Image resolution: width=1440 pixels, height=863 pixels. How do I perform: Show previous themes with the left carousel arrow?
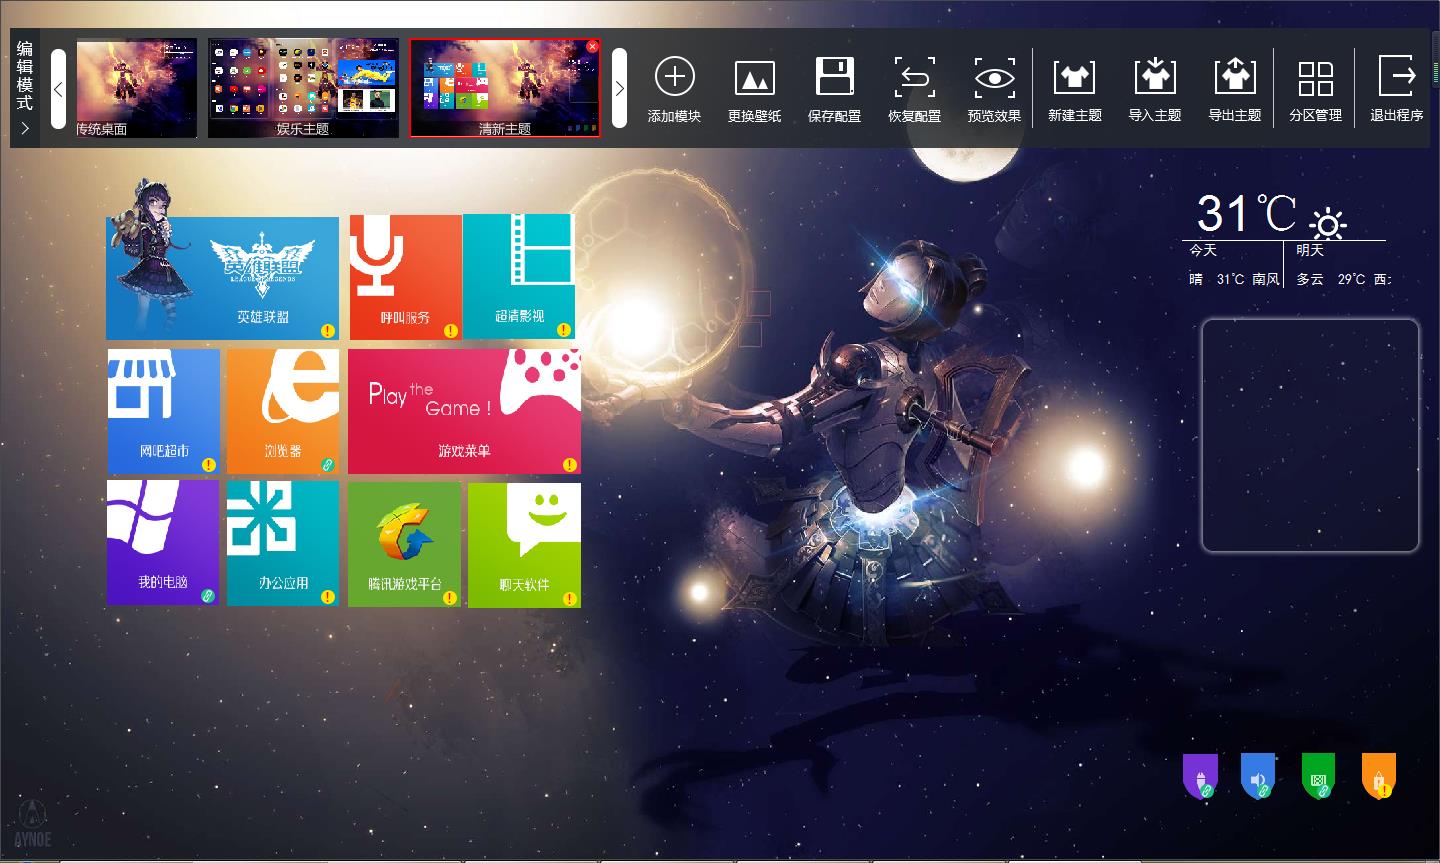(58, 88)
